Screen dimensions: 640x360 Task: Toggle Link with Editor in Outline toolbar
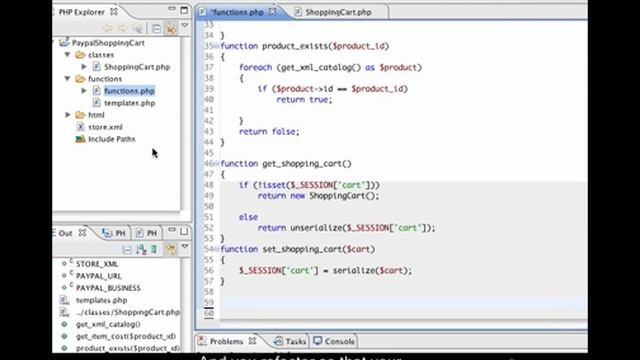point(171,249)
